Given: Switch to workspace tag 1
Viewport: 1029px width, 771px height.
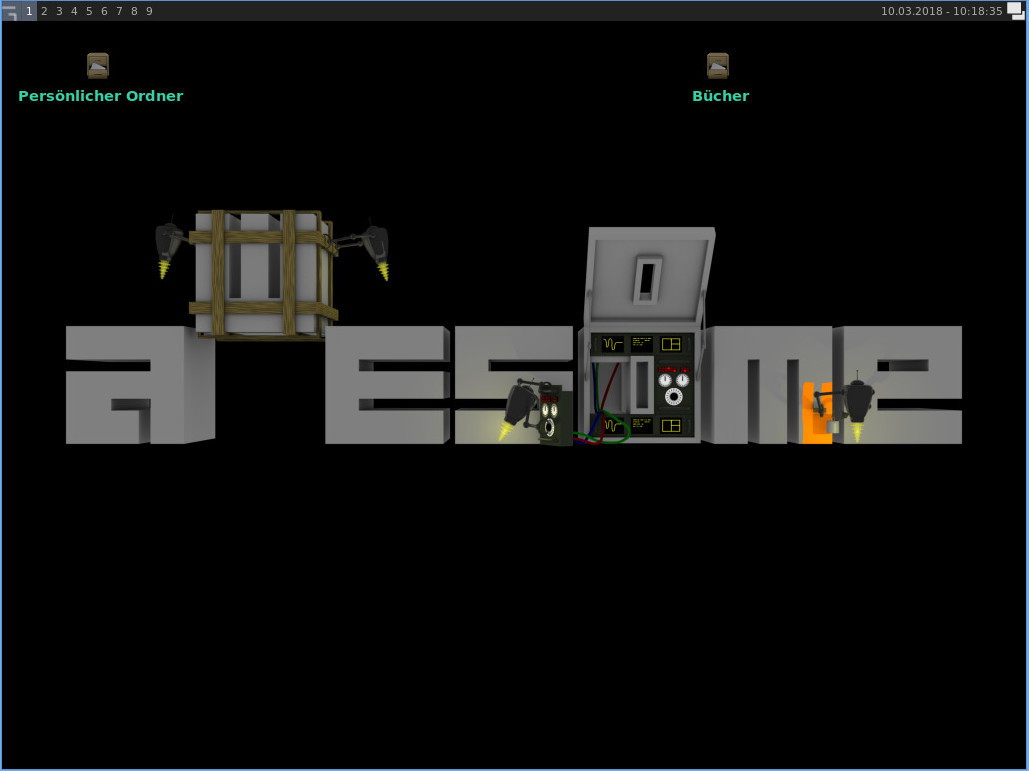Looking at the screenshot, I should tap(29, 11).
